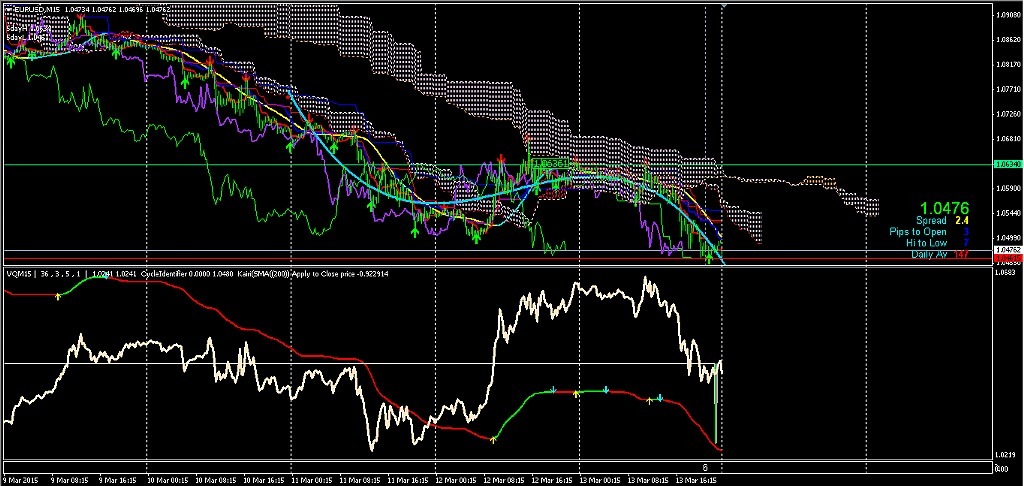Click the red price tag below 1.04762
1024x486 pixels.
pos(1006,259)
